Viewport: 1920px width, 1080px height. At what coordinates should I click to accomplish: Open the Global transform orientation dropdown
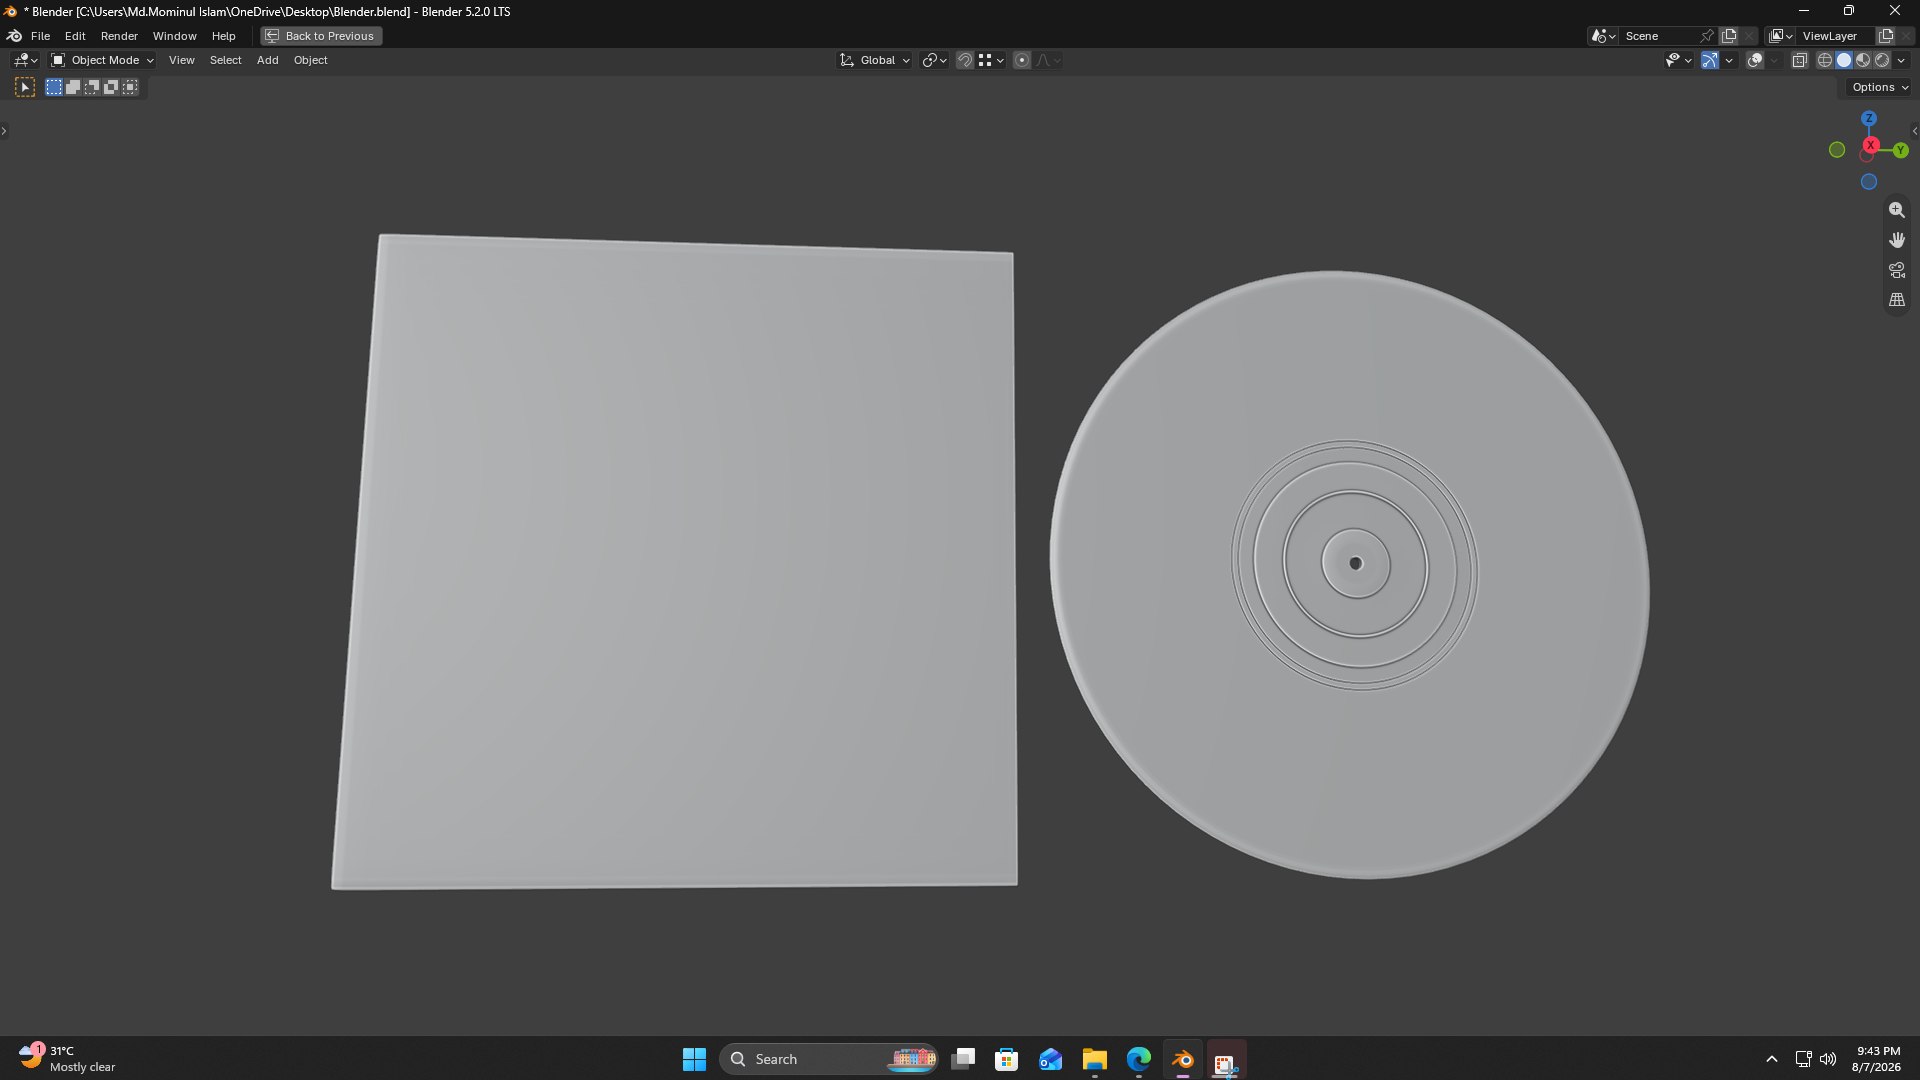pyautogui.click(x=875, y=61)
